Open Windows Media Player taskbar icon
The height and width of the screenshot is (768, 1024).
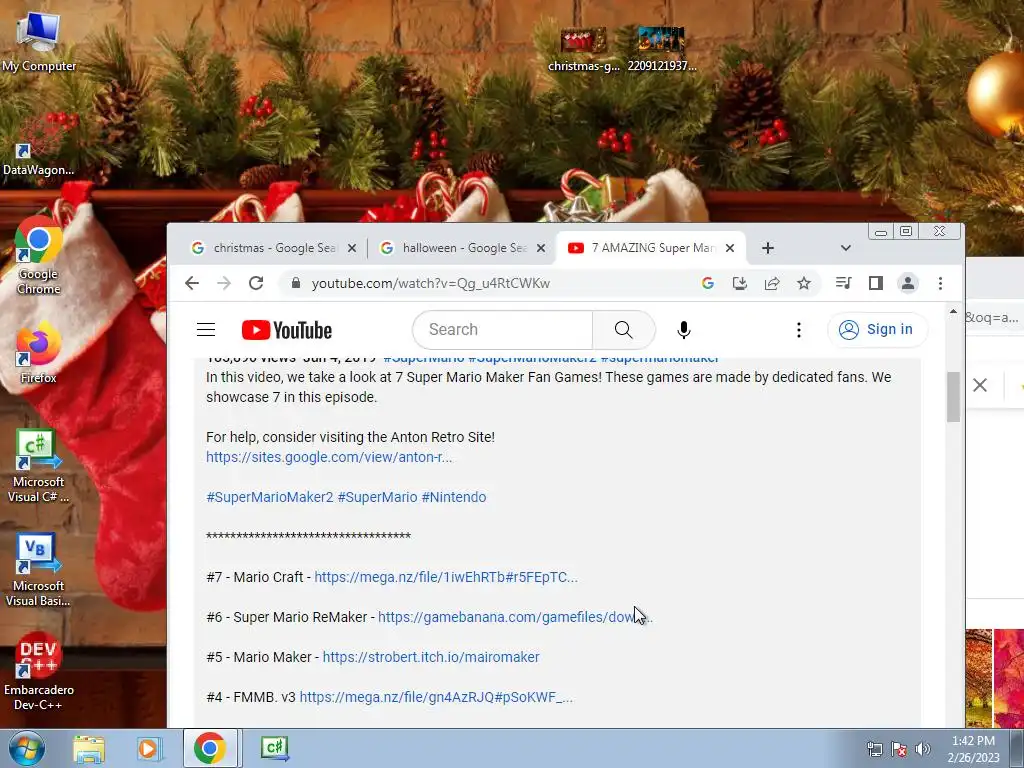(148, 748)
